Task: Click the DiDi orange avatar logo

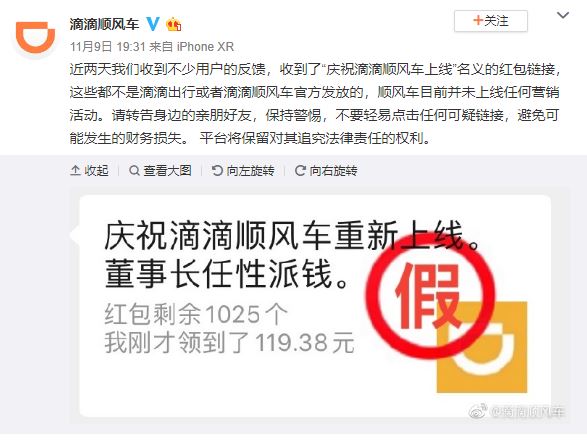Action: point(35,37)
